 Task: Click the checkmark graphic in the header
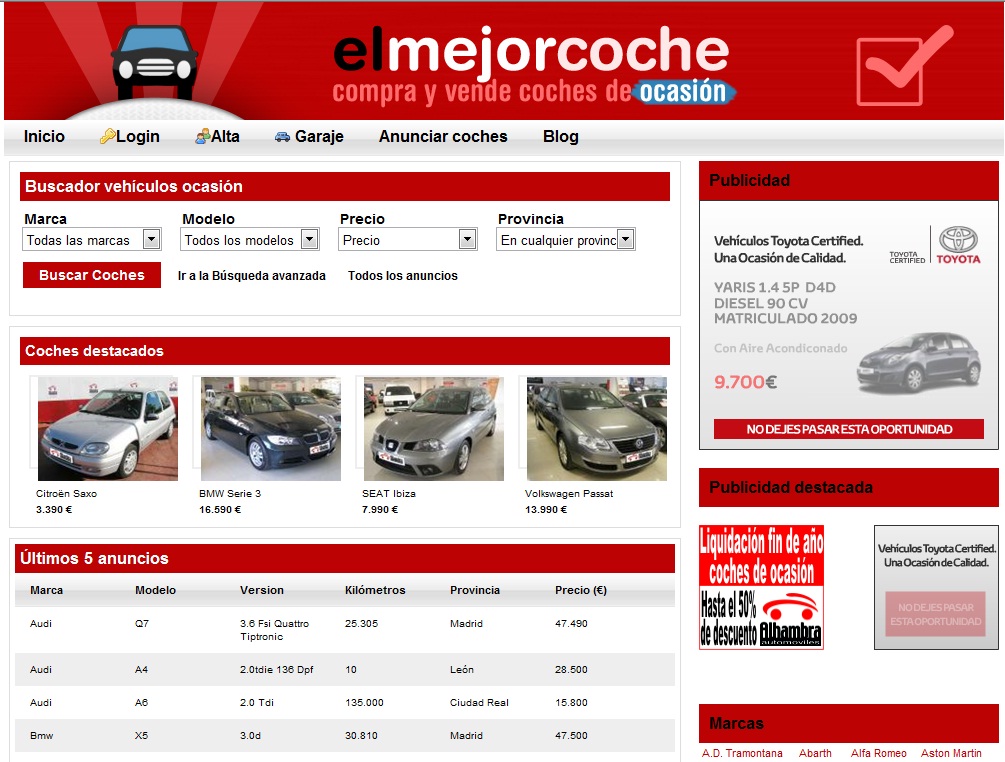904,65
